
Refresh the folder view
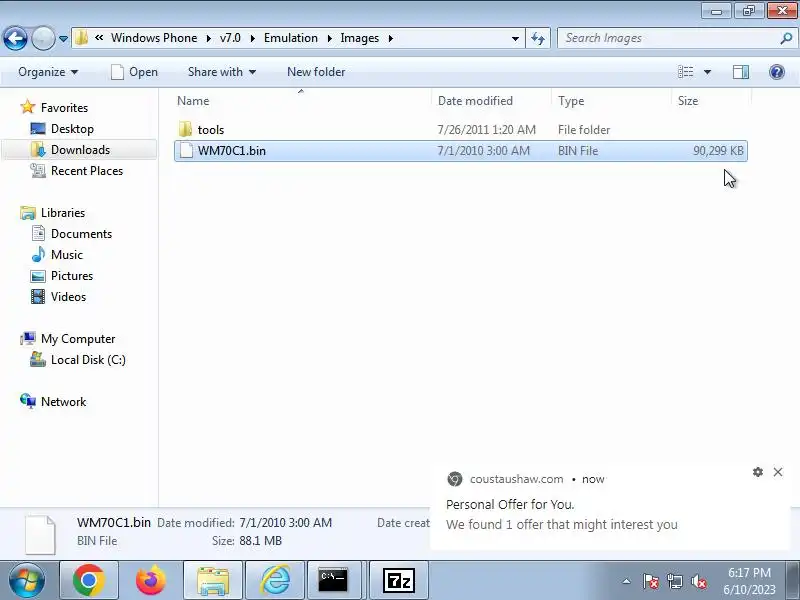pos(538,39)
